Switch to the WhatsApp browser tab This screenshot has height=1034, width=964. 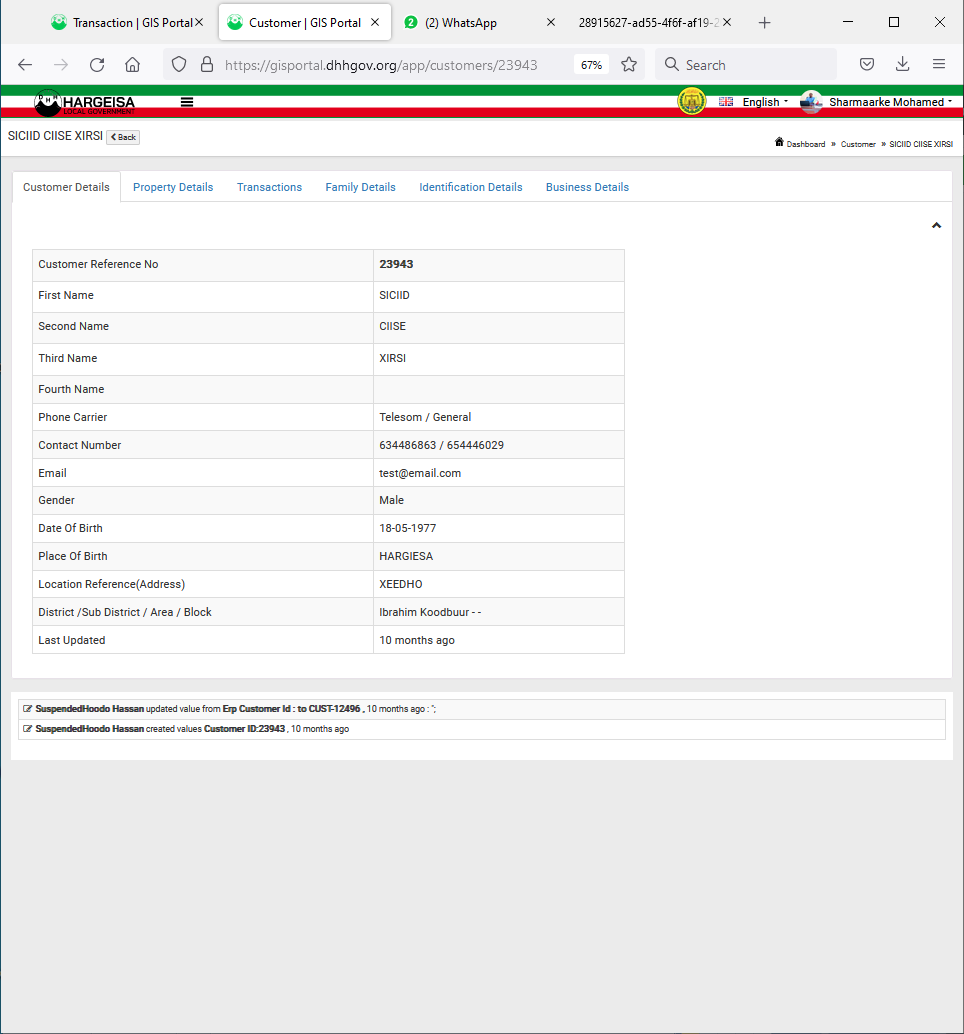(x=480, y=22)
